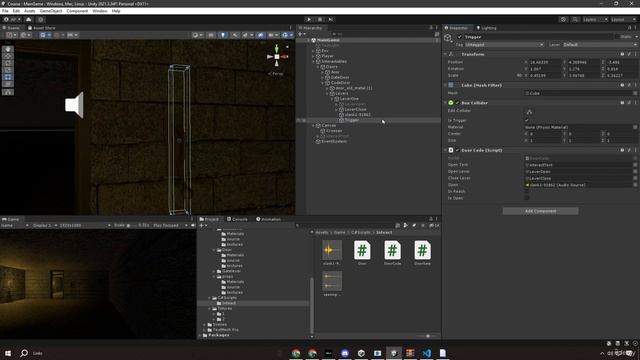Click the Pause button in the top toolbar
This screenshot has width=640, height=360.
320,19
